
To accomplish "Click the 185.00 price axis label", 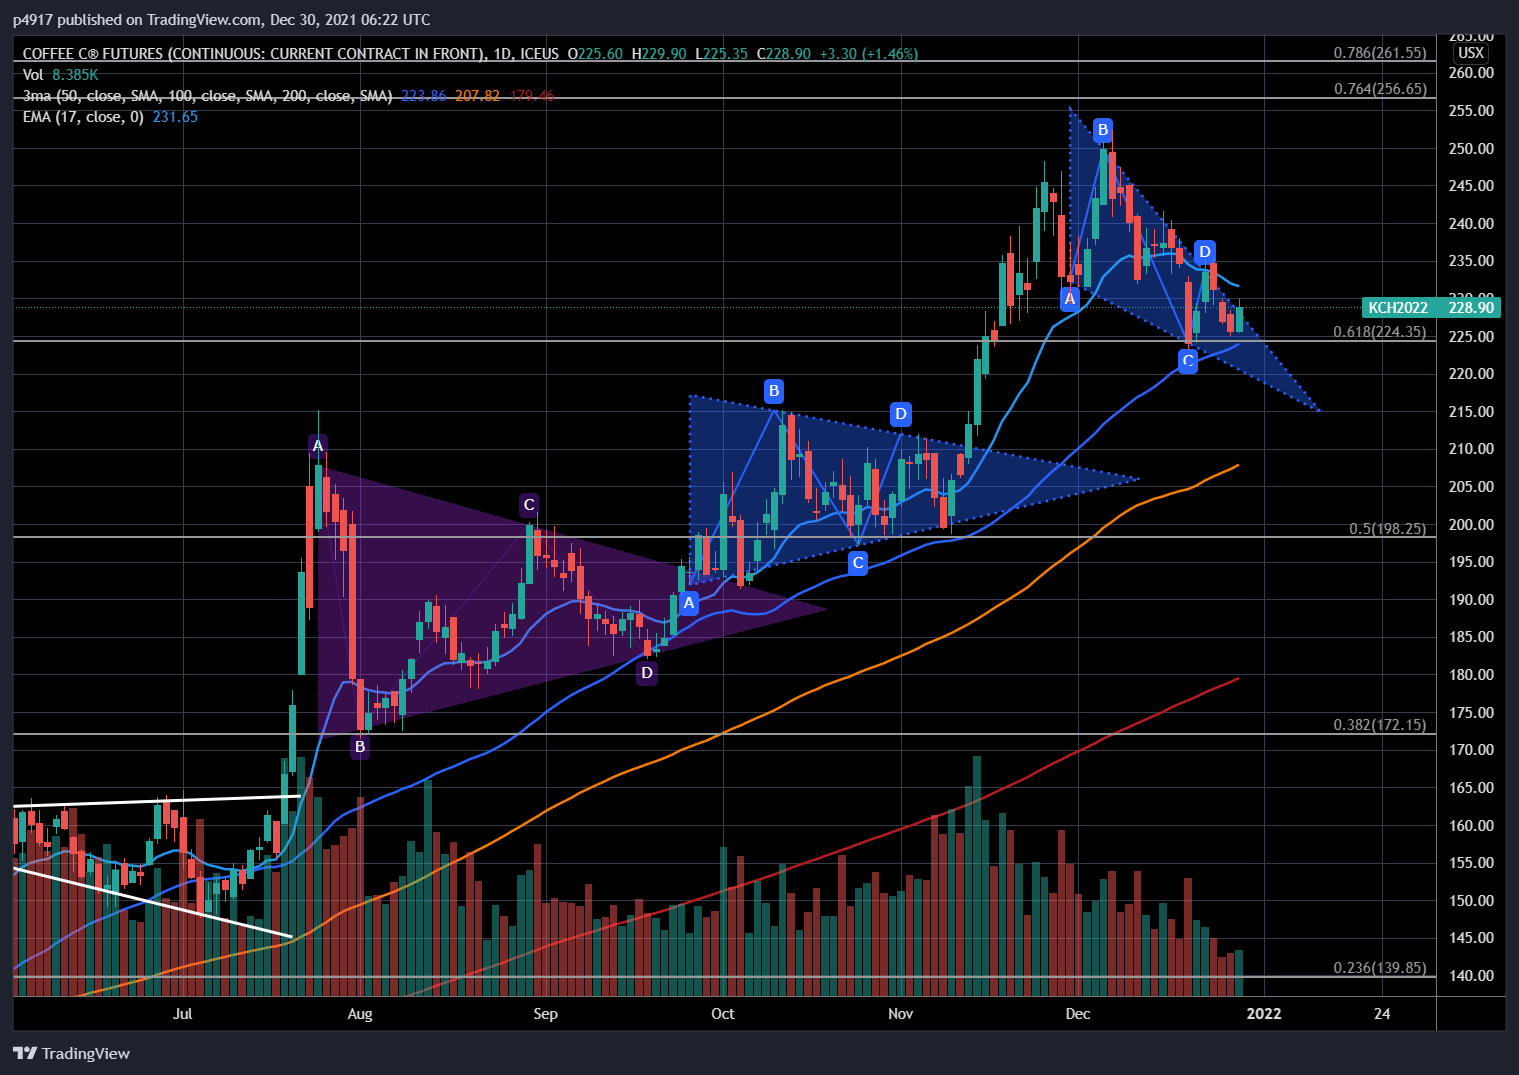I will coord(1471,637).
